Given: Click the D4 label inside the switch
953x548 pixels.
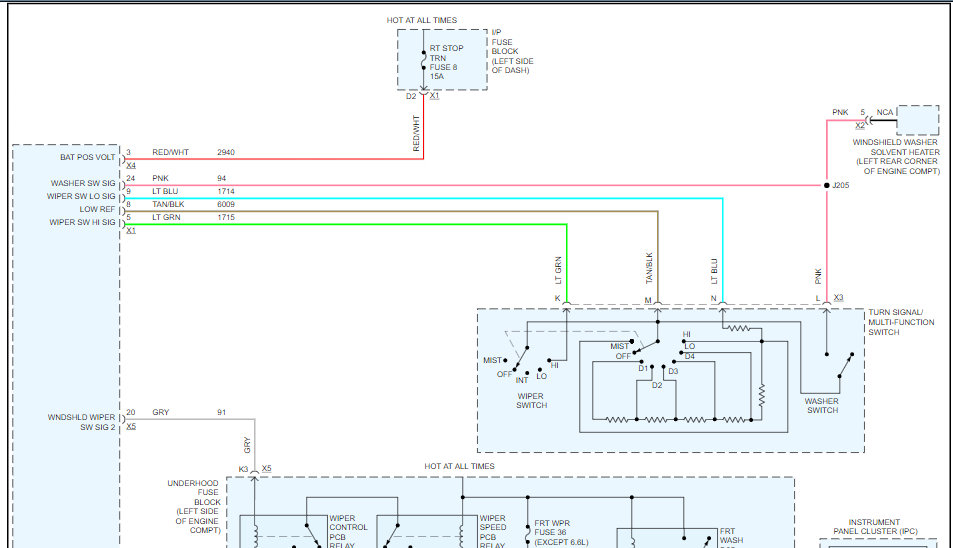Looking at the screenshot, I should [689, 355].
